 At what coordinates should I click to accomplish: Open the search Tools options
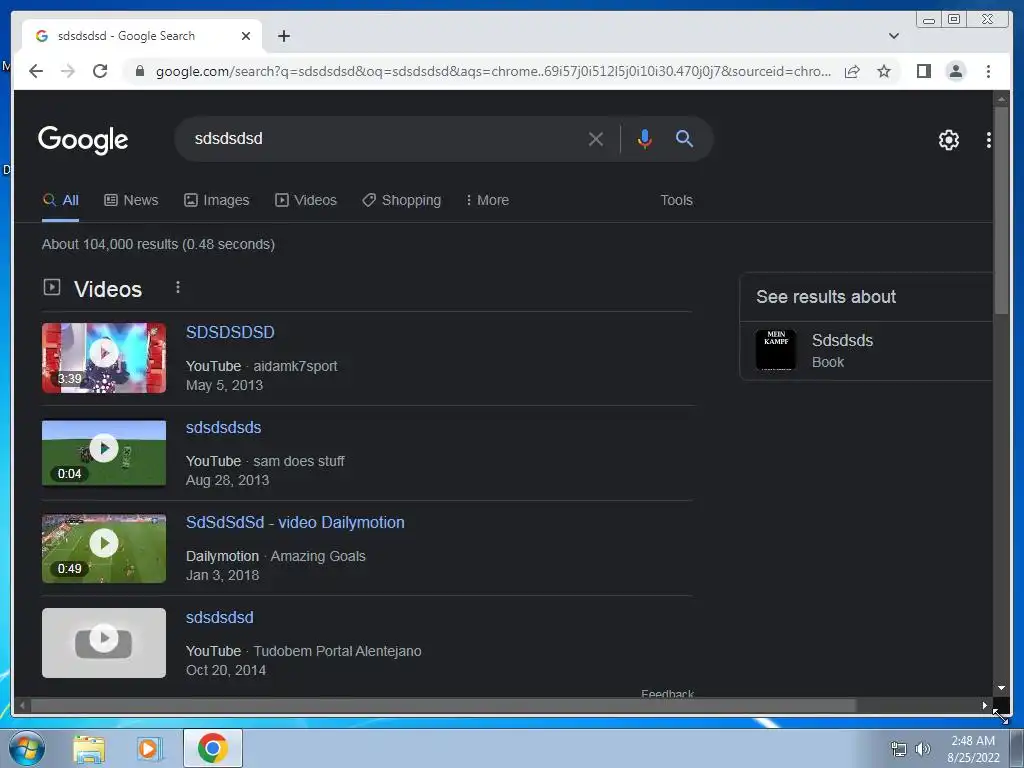pos(676,200)
